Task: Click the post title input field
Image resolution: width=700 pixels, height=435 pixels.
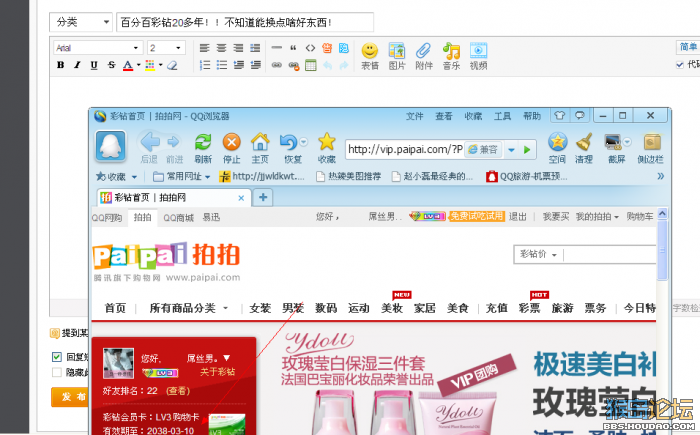Action: 245,22
